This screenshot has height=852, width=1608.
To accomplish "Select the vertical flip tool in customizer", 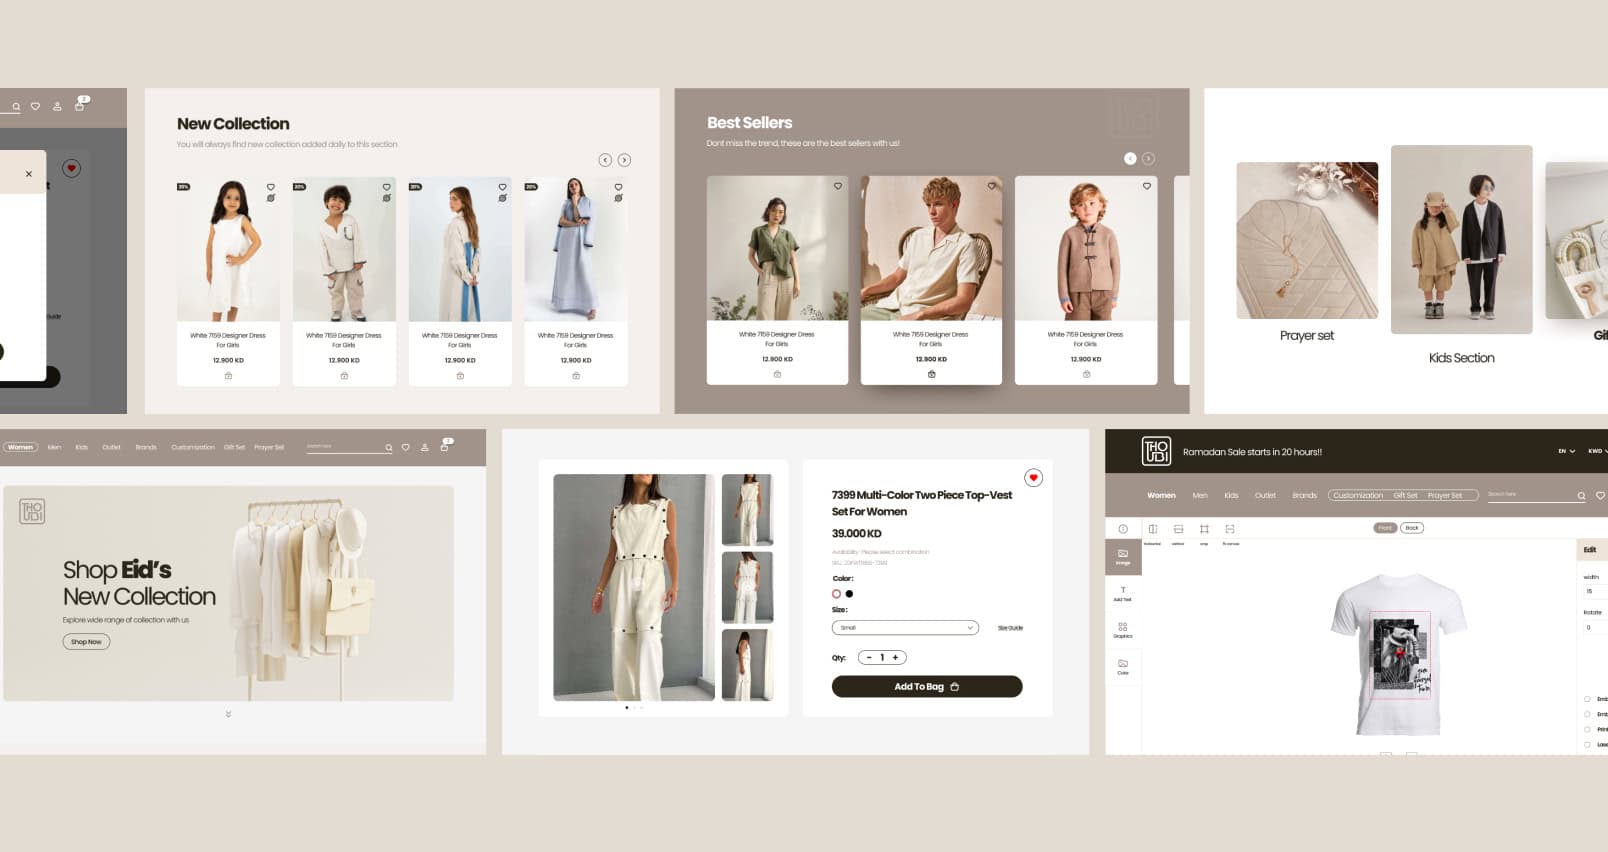I will point(1178,529).
